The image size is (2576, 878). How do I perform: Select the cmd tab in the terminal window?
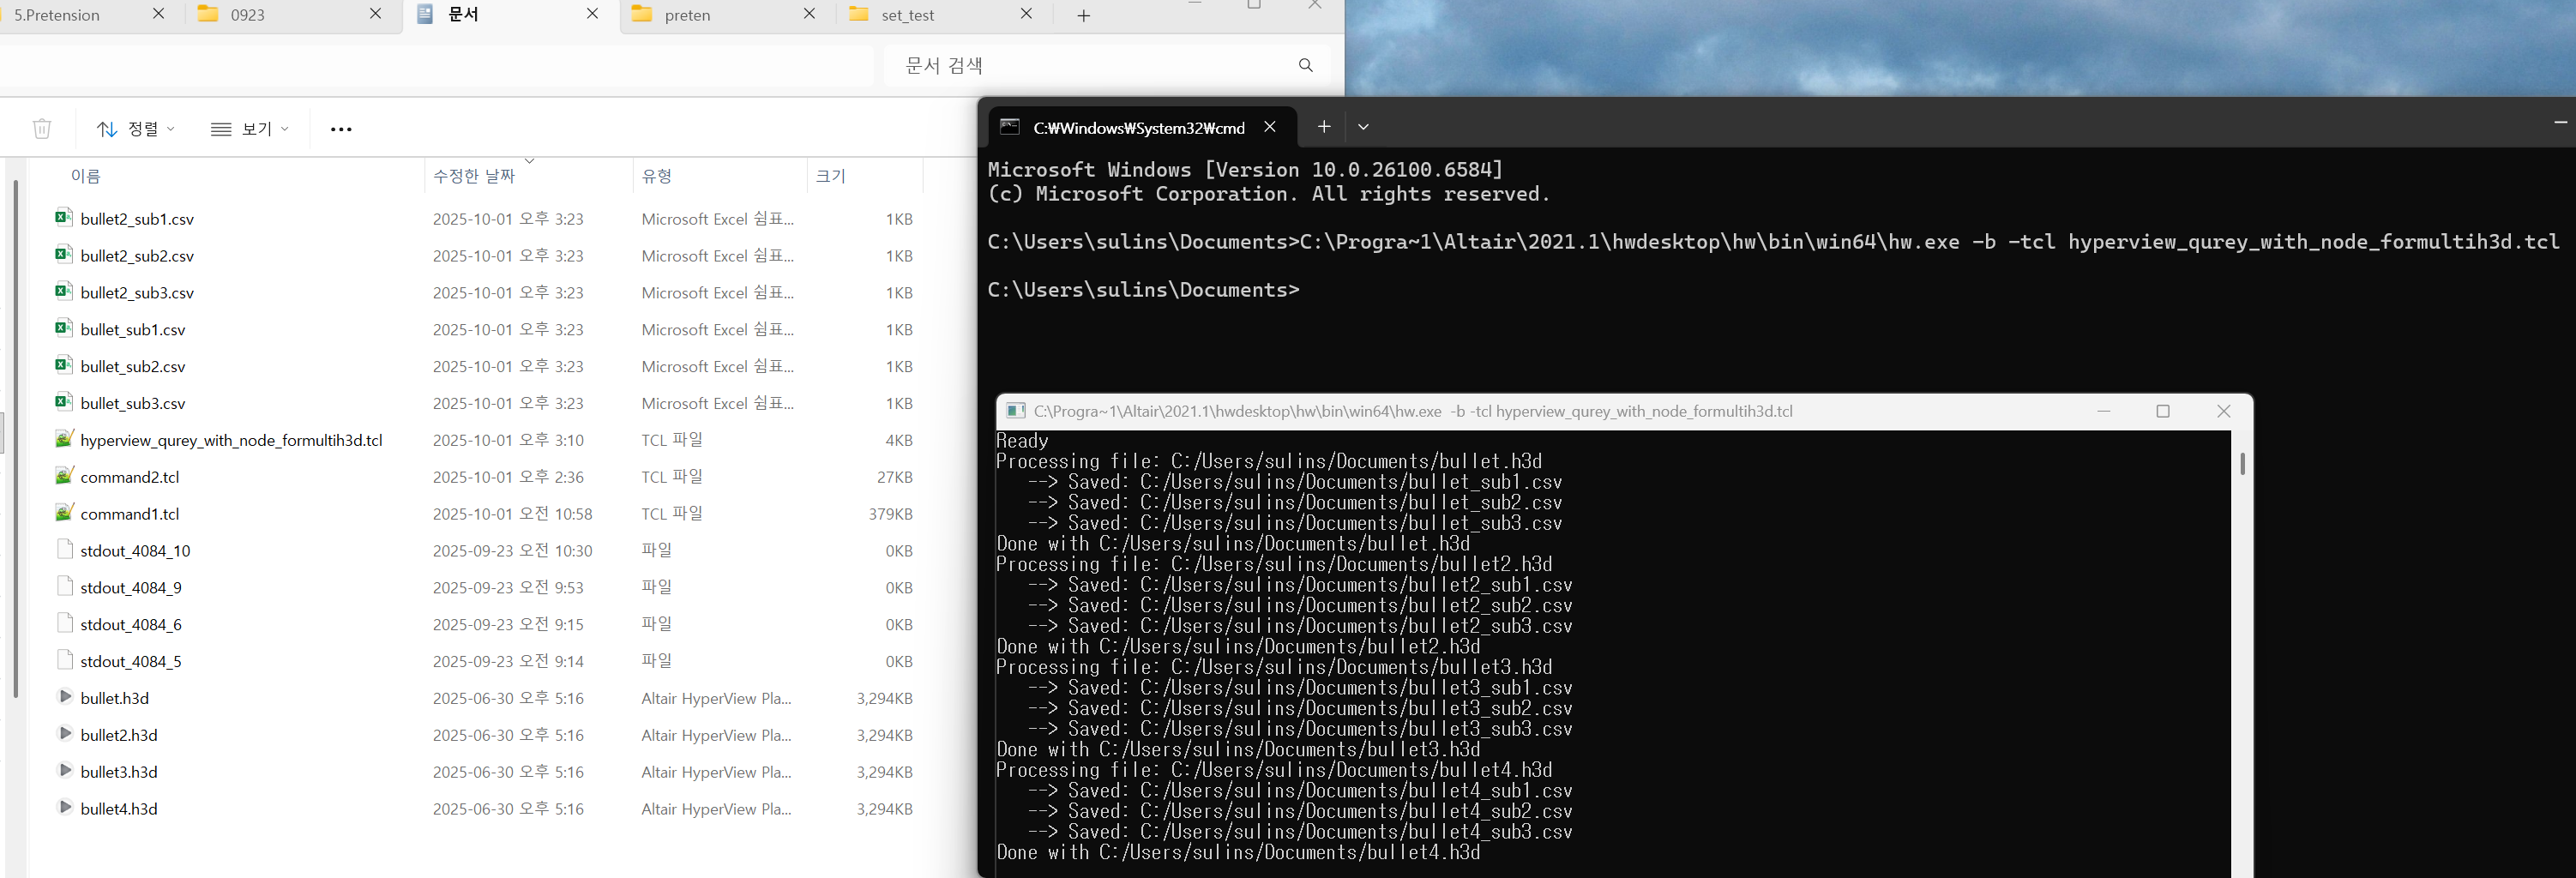coord(1142,127)
